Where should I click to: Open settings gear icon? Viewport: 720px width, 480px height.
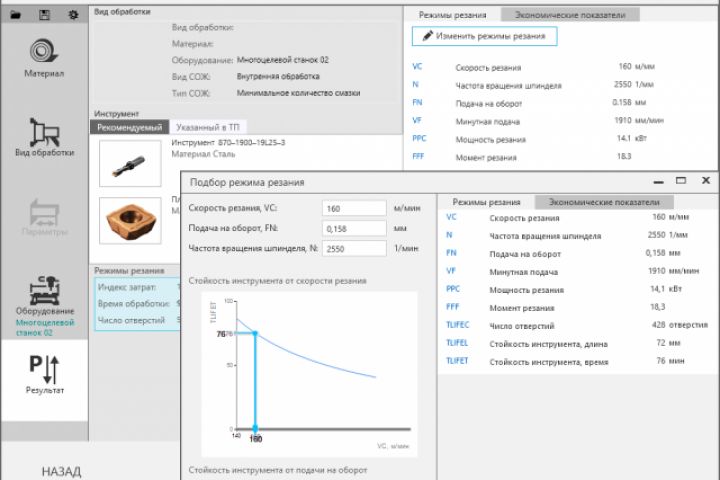[x=73, y=15]
